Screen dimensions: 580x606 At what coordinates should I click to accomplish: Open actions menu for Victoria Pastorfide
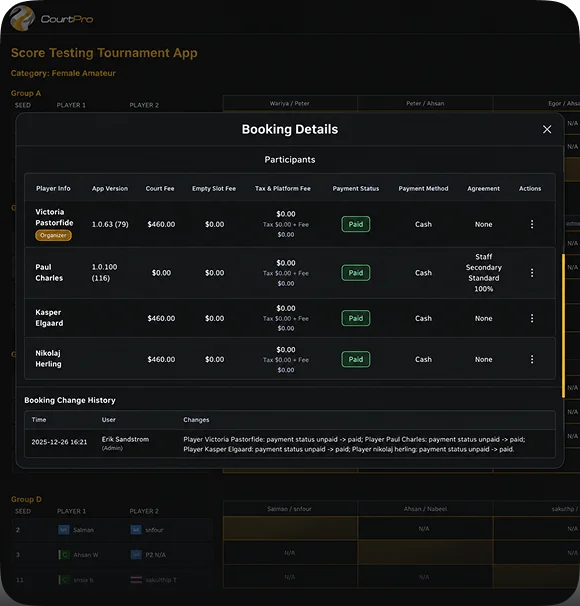click(532, 224)
